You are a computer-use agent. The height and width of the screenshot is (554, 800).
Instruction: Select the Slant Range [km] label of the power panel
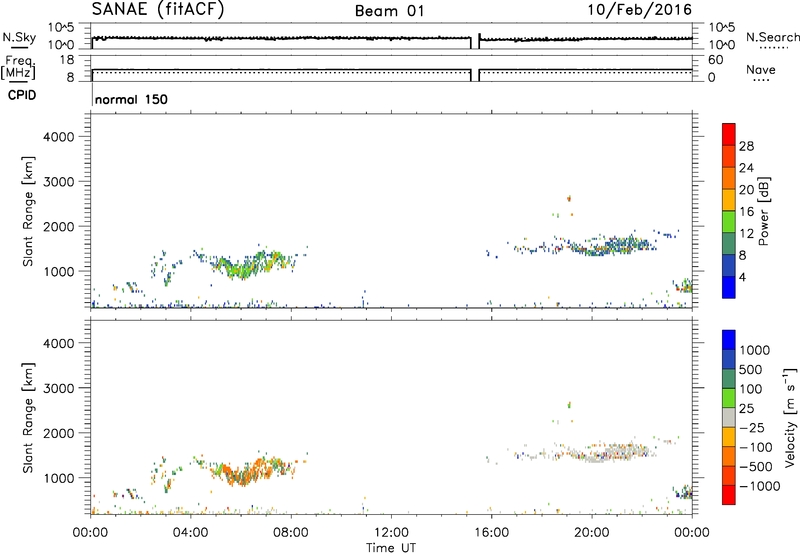[x=28, y=211]
